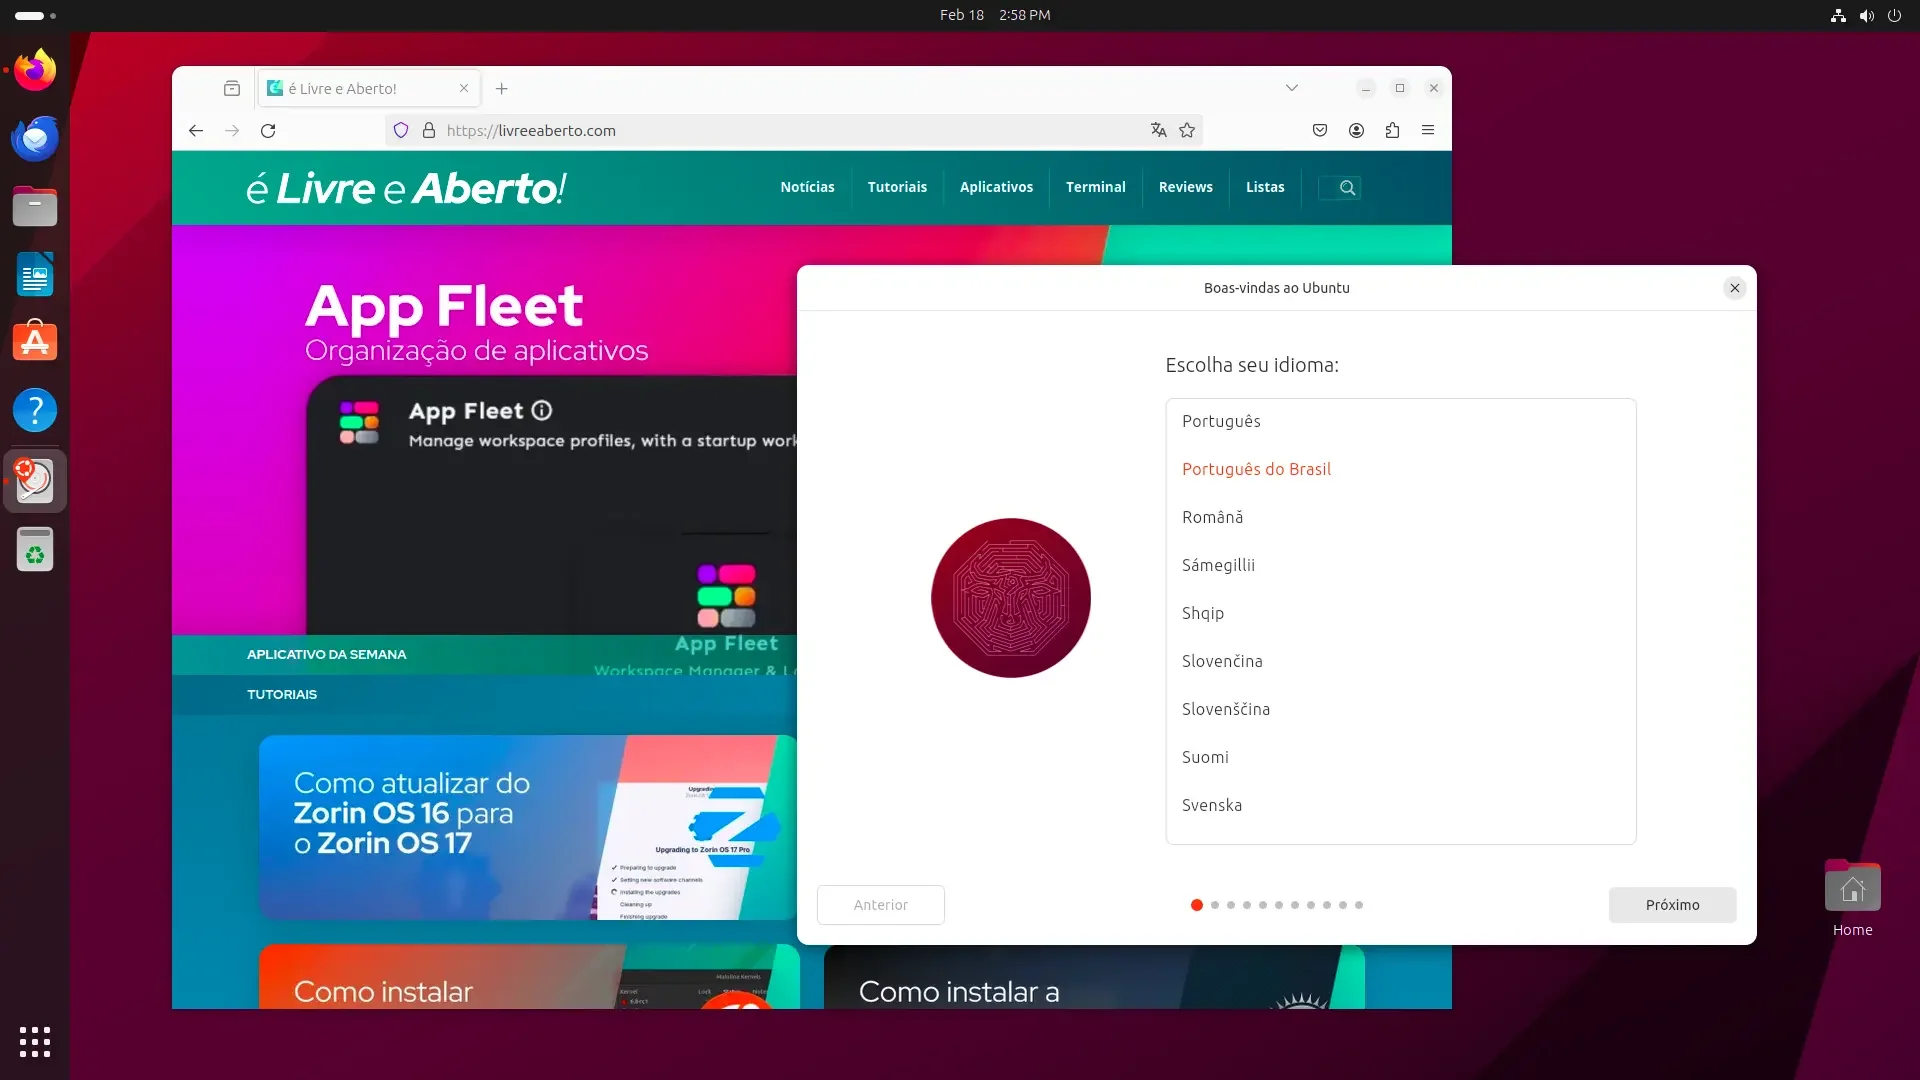
Task: Open the Listas navigation item
Action: tap(1265, 187)
